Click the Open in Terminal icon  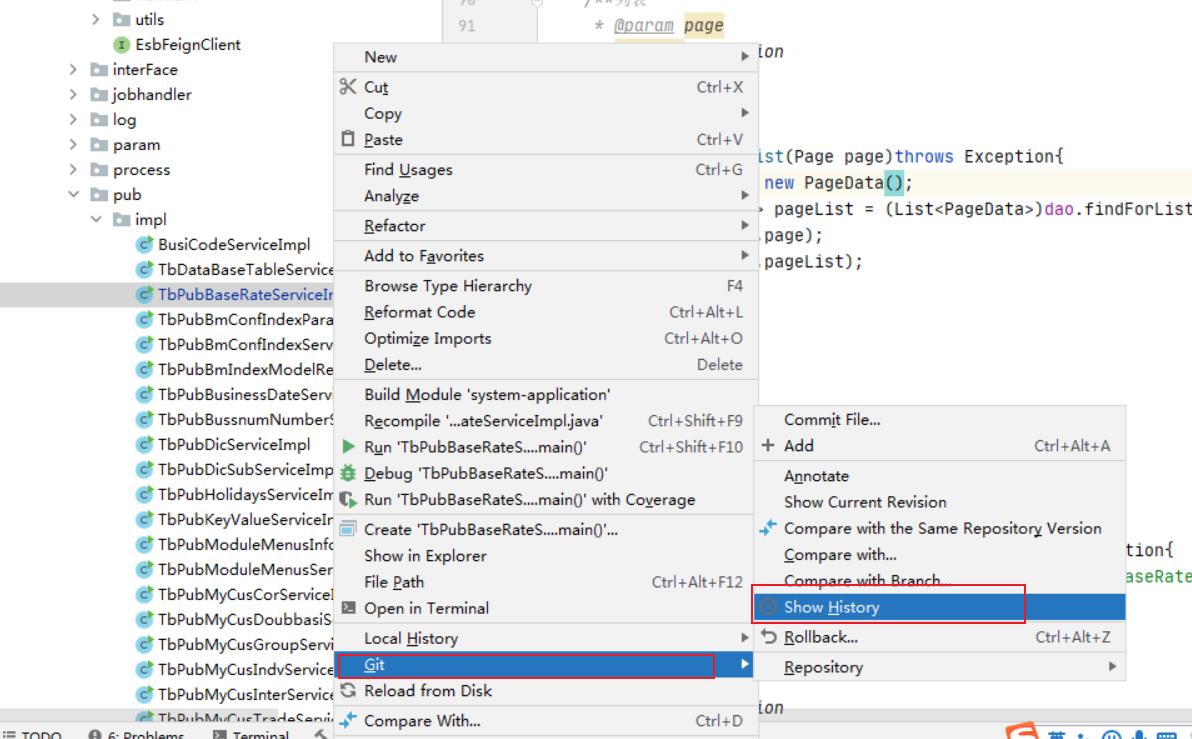click(348, 608)
